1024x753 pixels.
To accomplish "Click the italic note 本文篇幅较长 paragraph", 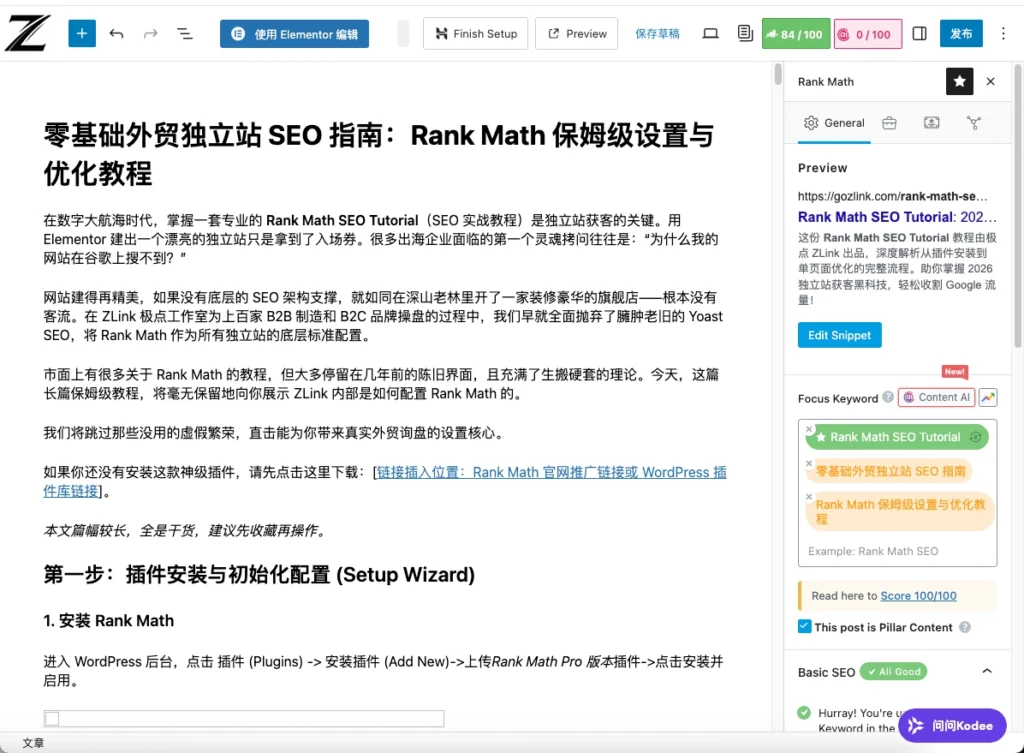I will pos(185,530).
